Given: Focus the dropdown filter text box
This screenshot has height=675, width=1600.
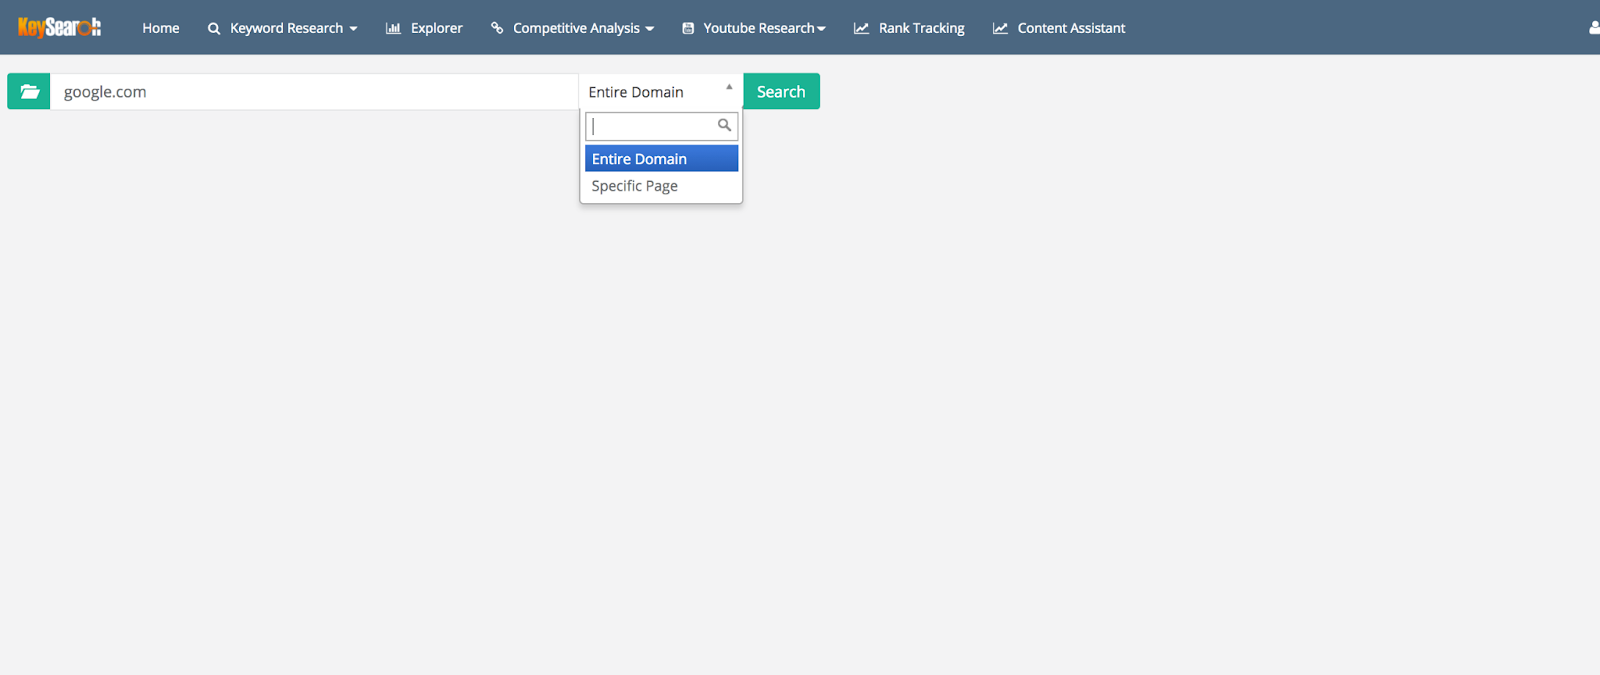Looking at the screenshot, I should [x=661, y=126].
